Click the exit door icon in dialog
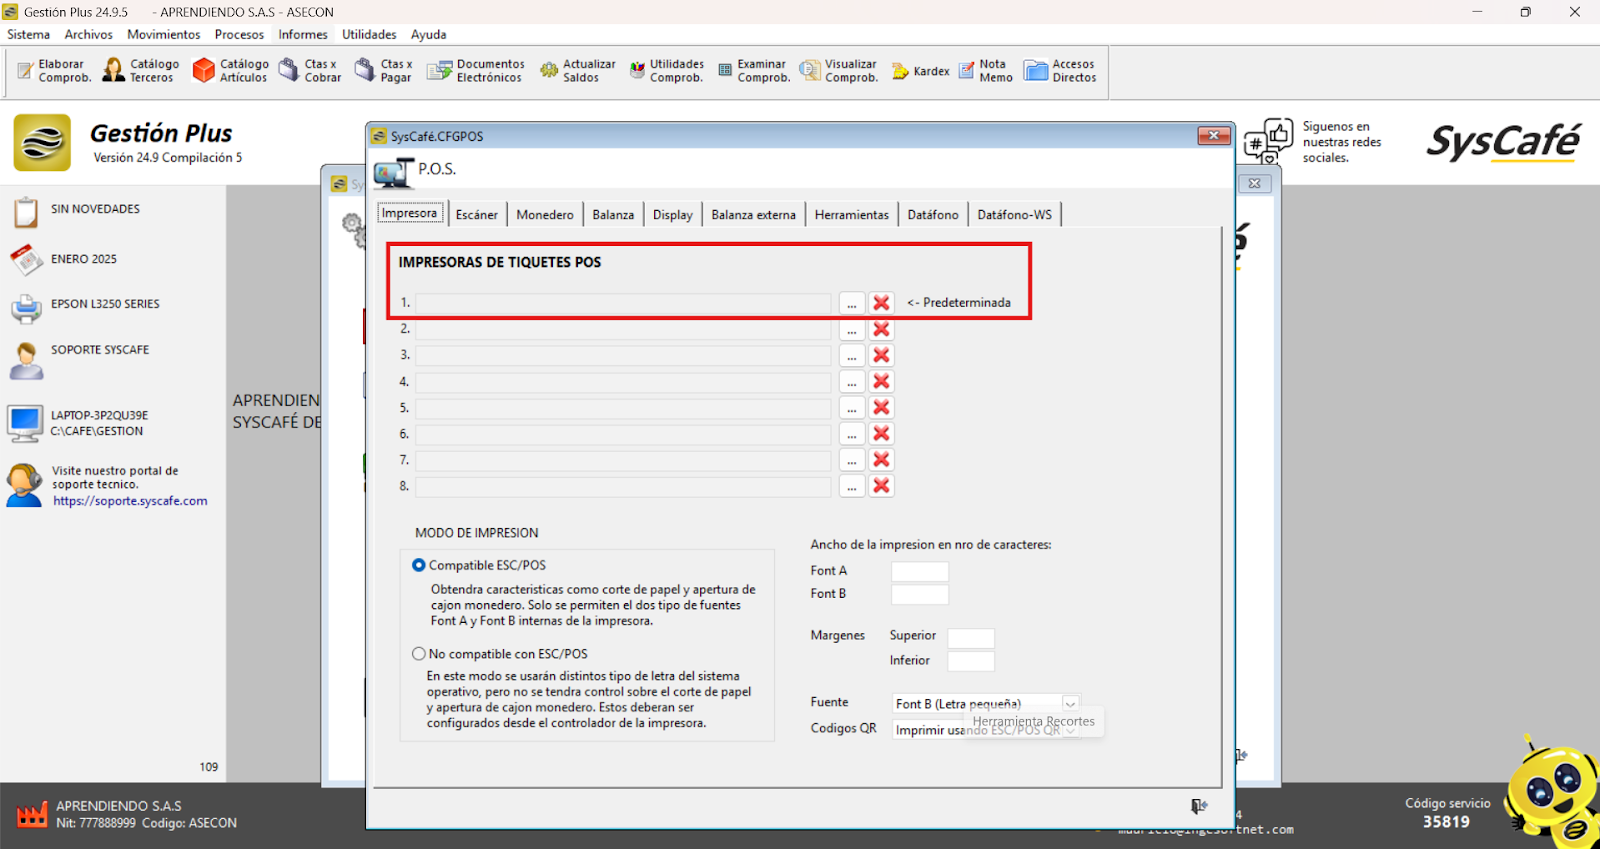Screen dimensions: 1600x849 1198,806
